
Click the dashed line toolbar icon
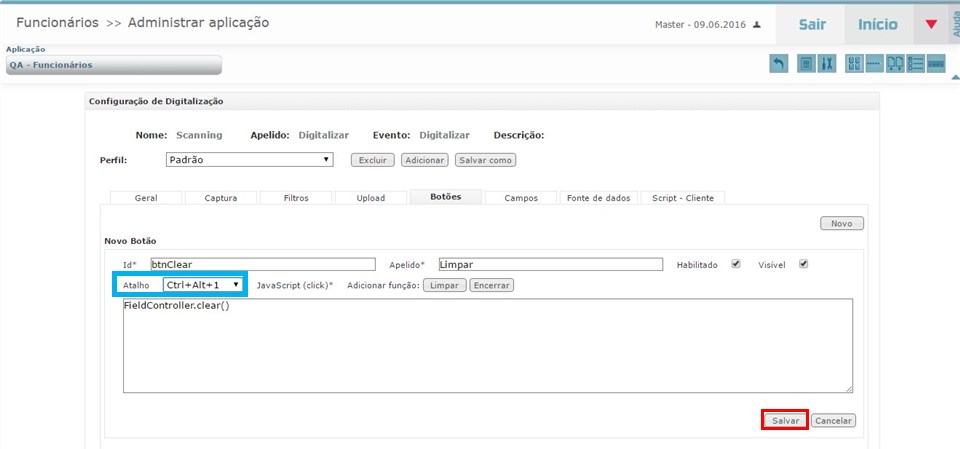[874, 64]
